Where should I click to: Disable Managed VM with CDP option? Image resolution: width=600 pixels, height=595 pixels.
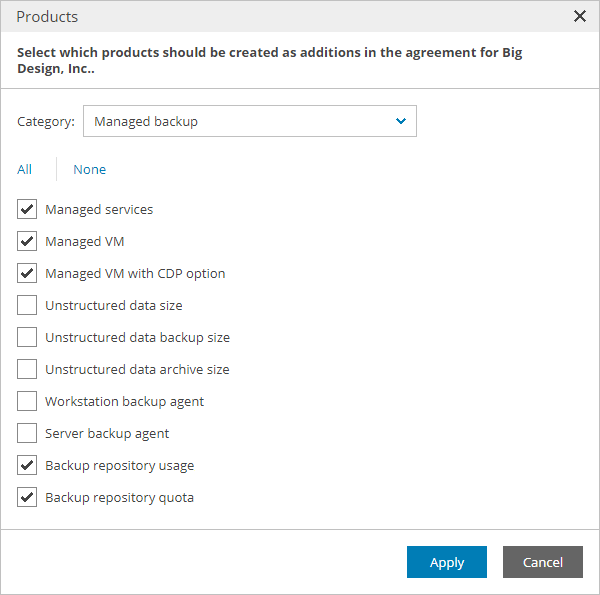[x=27, y=273]
